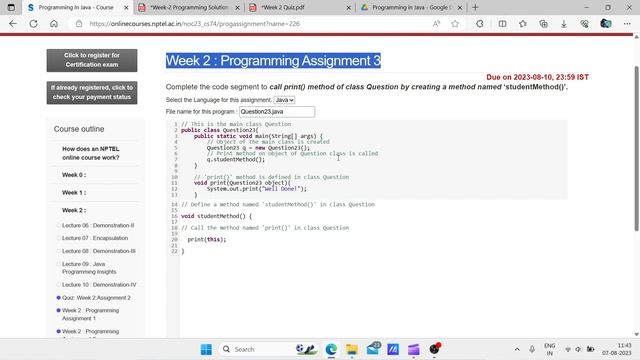Check your payment status button
Screen dimensions: 640x360
pos(92,92)
